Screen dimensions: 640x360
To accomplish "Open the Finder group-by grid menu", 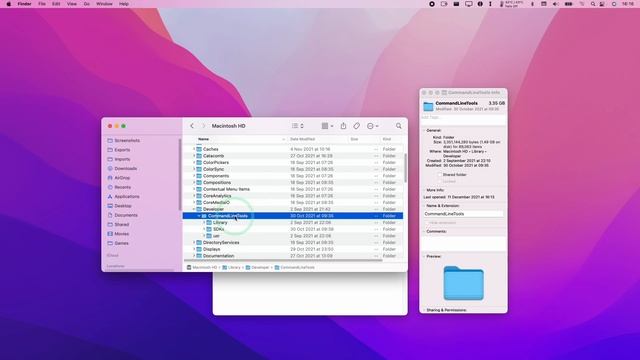I will 327,126.
